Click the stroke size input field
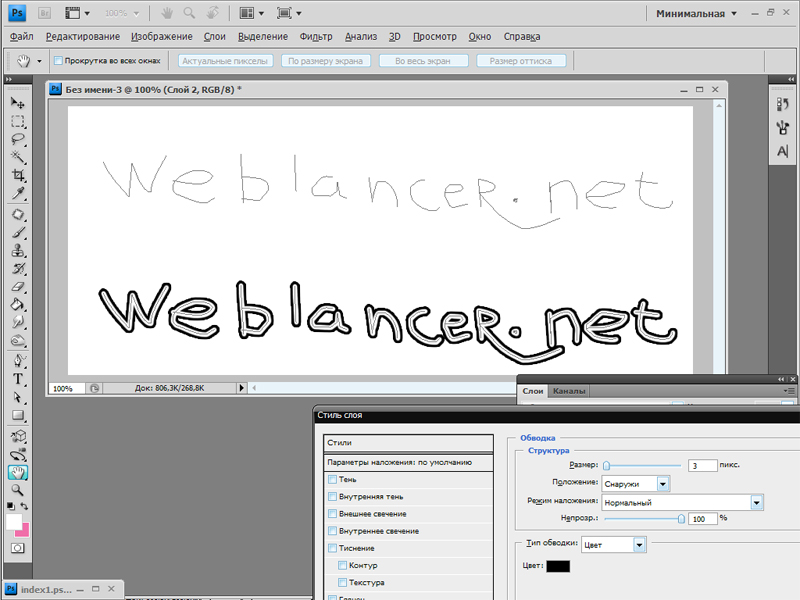 coord(703,465)
